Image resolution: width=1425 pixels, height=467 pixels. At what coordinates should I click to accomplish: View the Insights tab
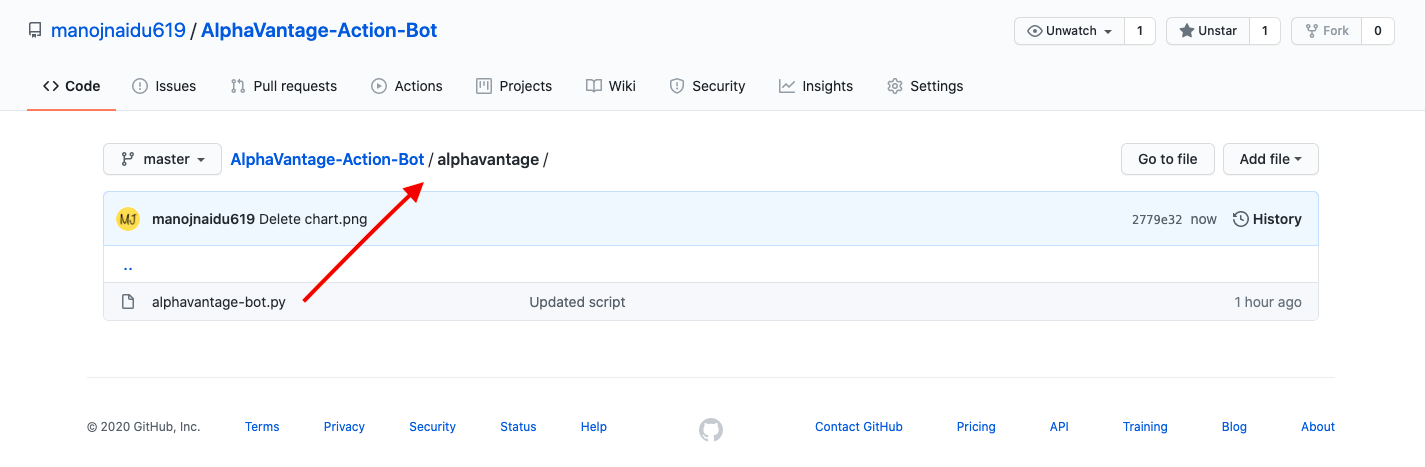816,86
